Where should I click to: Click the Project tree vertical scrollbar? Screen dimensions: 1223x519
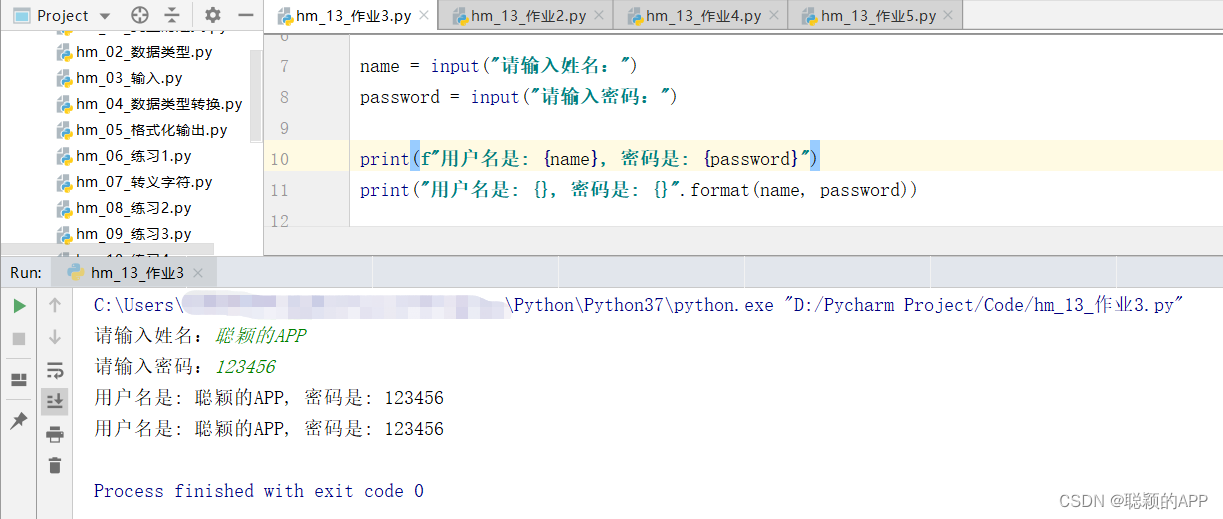256,95
